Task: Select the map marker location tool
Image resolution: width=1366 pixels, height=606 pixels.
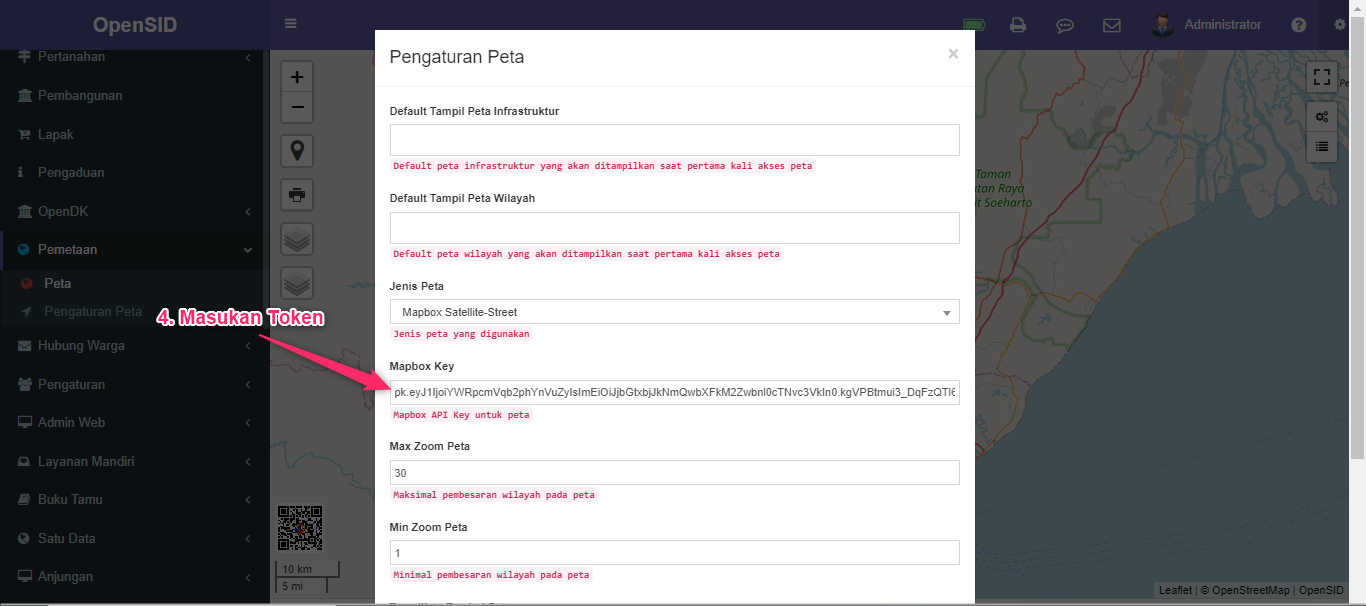Action: [297, 150]
